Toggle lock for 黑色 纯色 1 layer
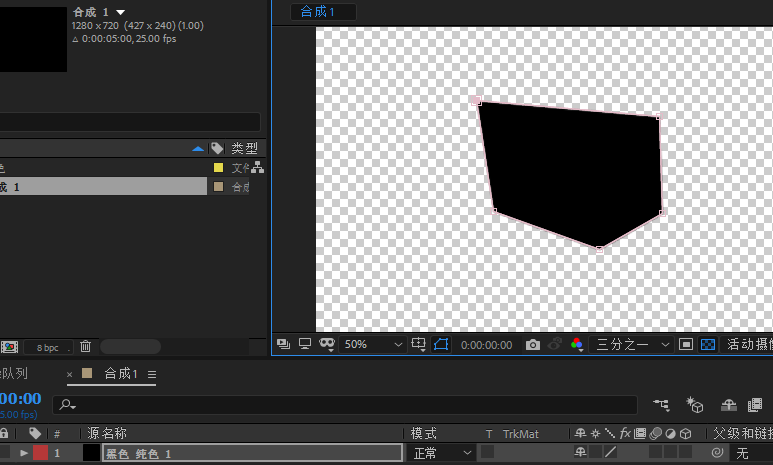Image resolution: width=773 pixels, height=465 pixels. pos(4,452)
